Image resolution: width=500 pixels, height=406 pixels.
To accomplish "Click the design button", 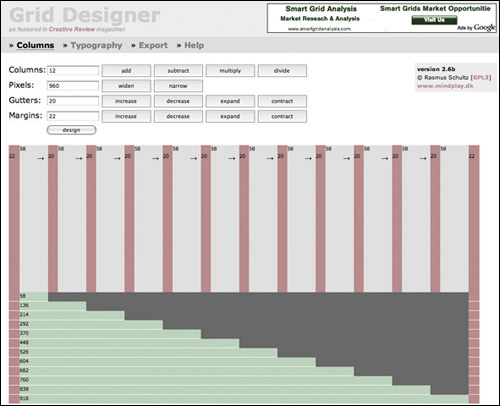I will [x=72, y=130].
